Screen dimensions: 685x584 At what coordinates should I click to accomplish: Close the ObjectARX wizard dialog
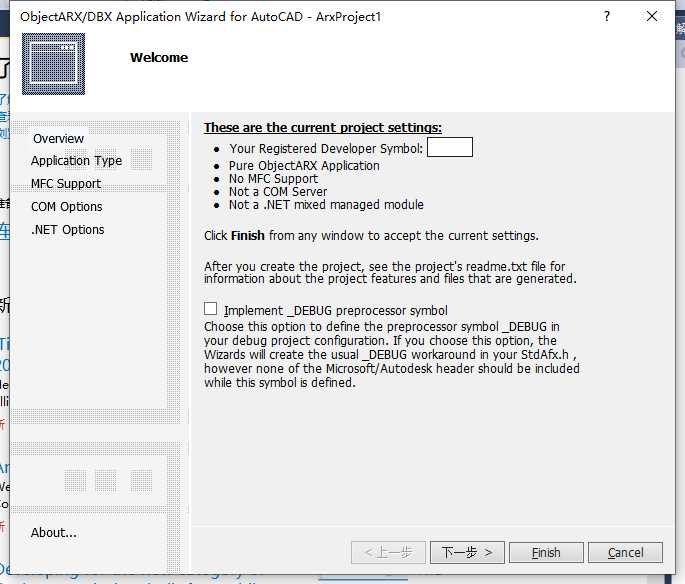[x=652, y=17]
